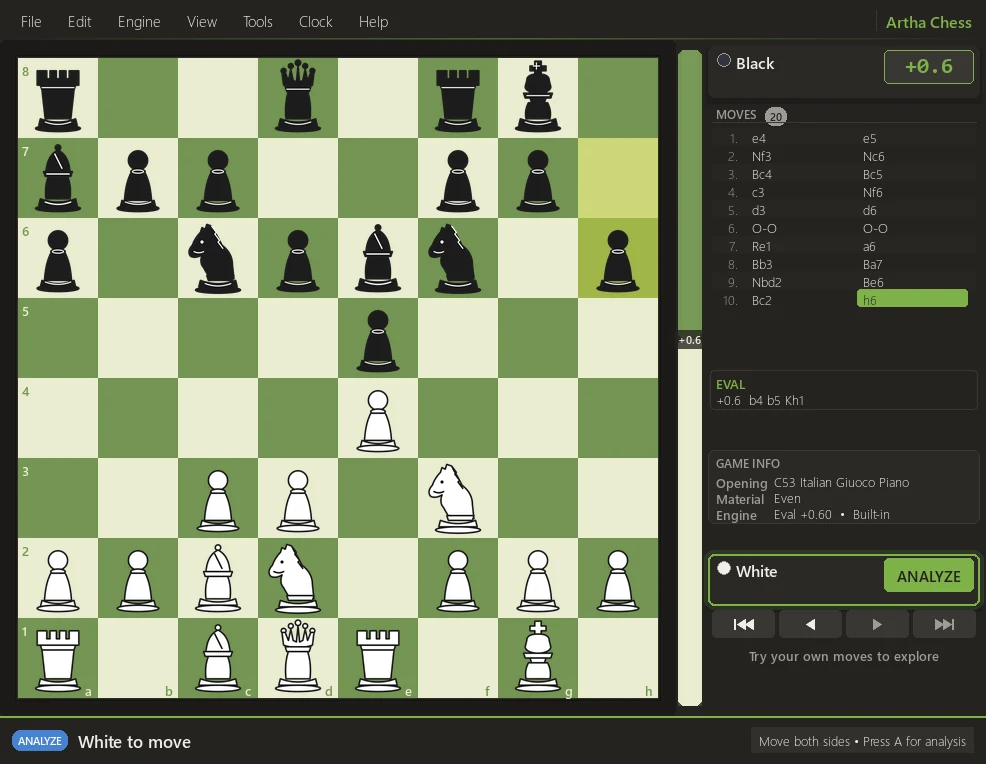The width and height of the screenshot is (986, 764).
Task: Click the highlighted empty h7 square
Action: (618, 178)
